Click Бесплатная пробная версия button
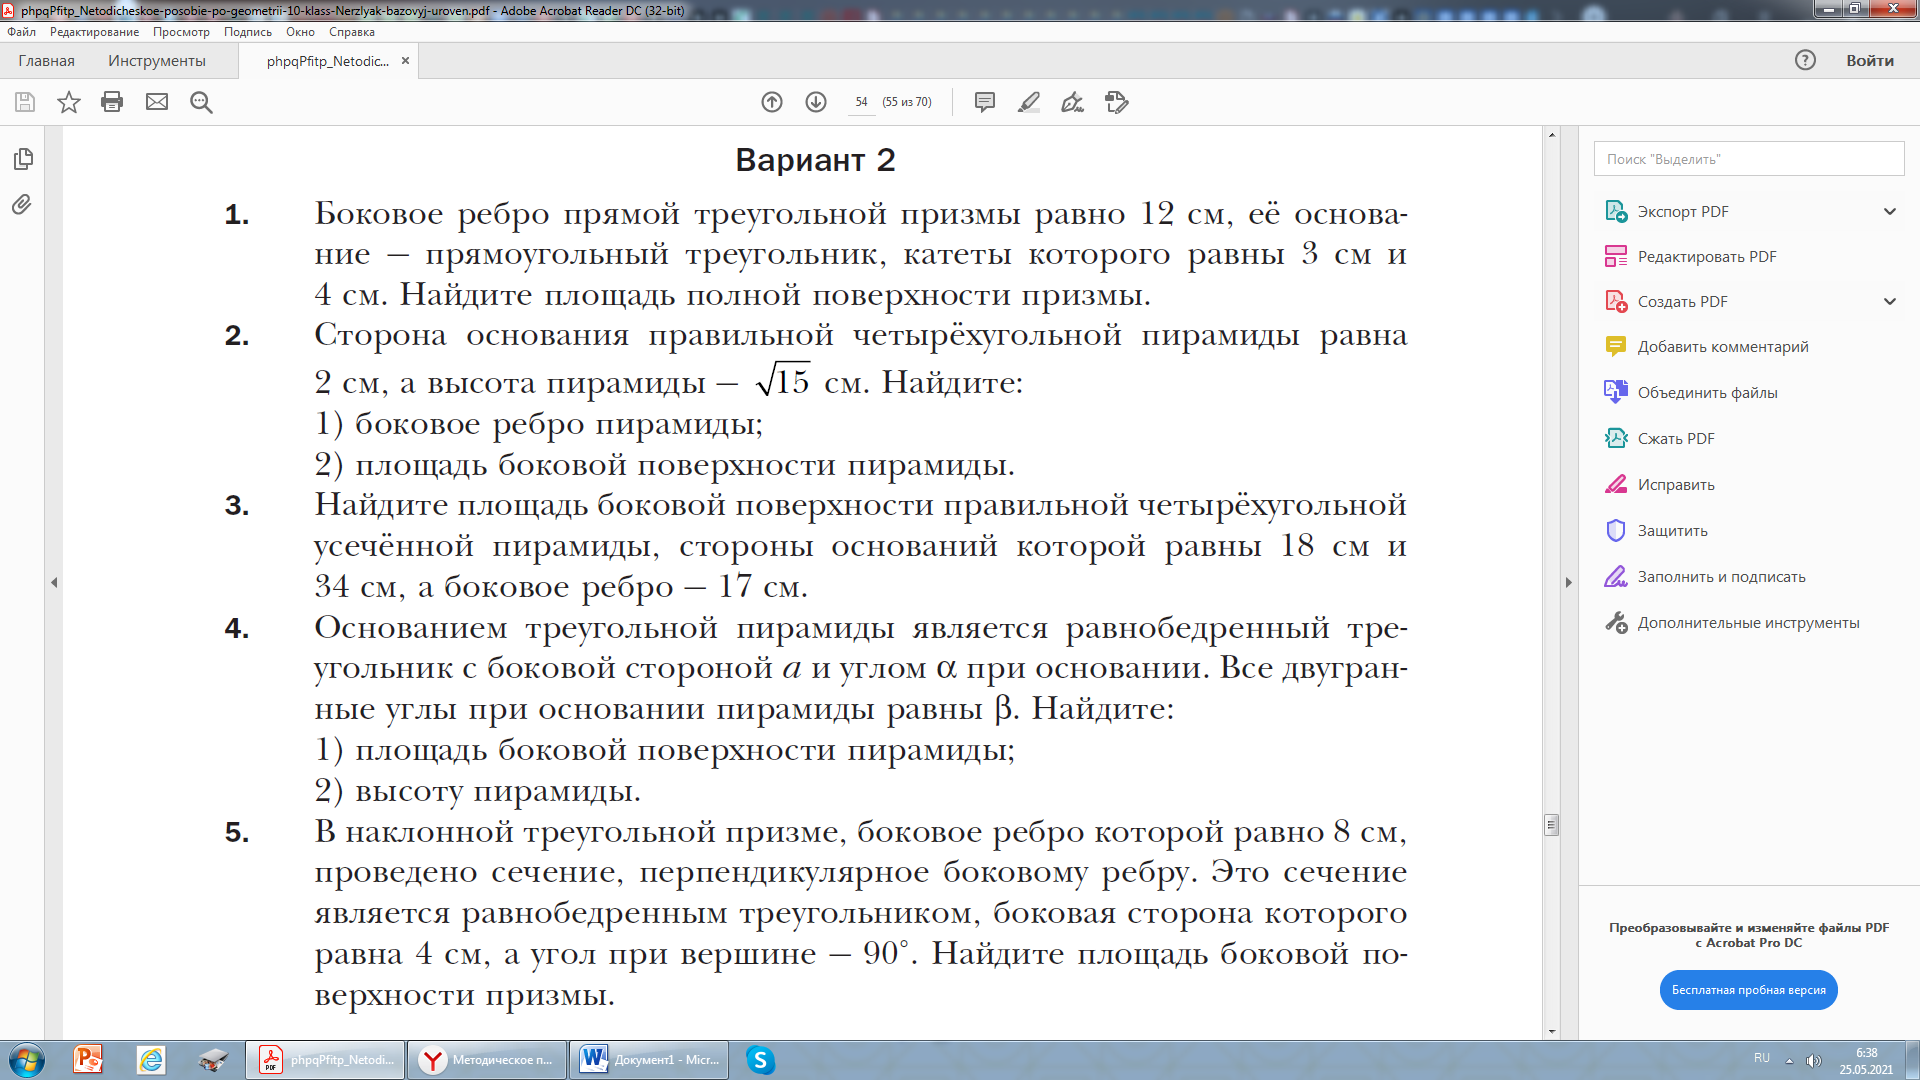 tap(1748, 990)
